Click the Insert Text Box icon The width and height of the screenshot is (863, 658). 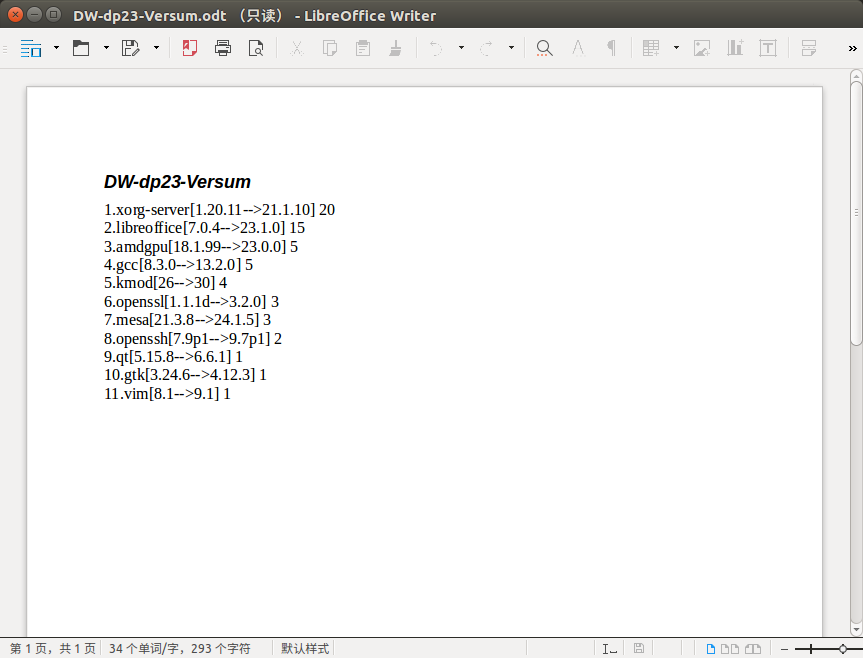[768, 48]
